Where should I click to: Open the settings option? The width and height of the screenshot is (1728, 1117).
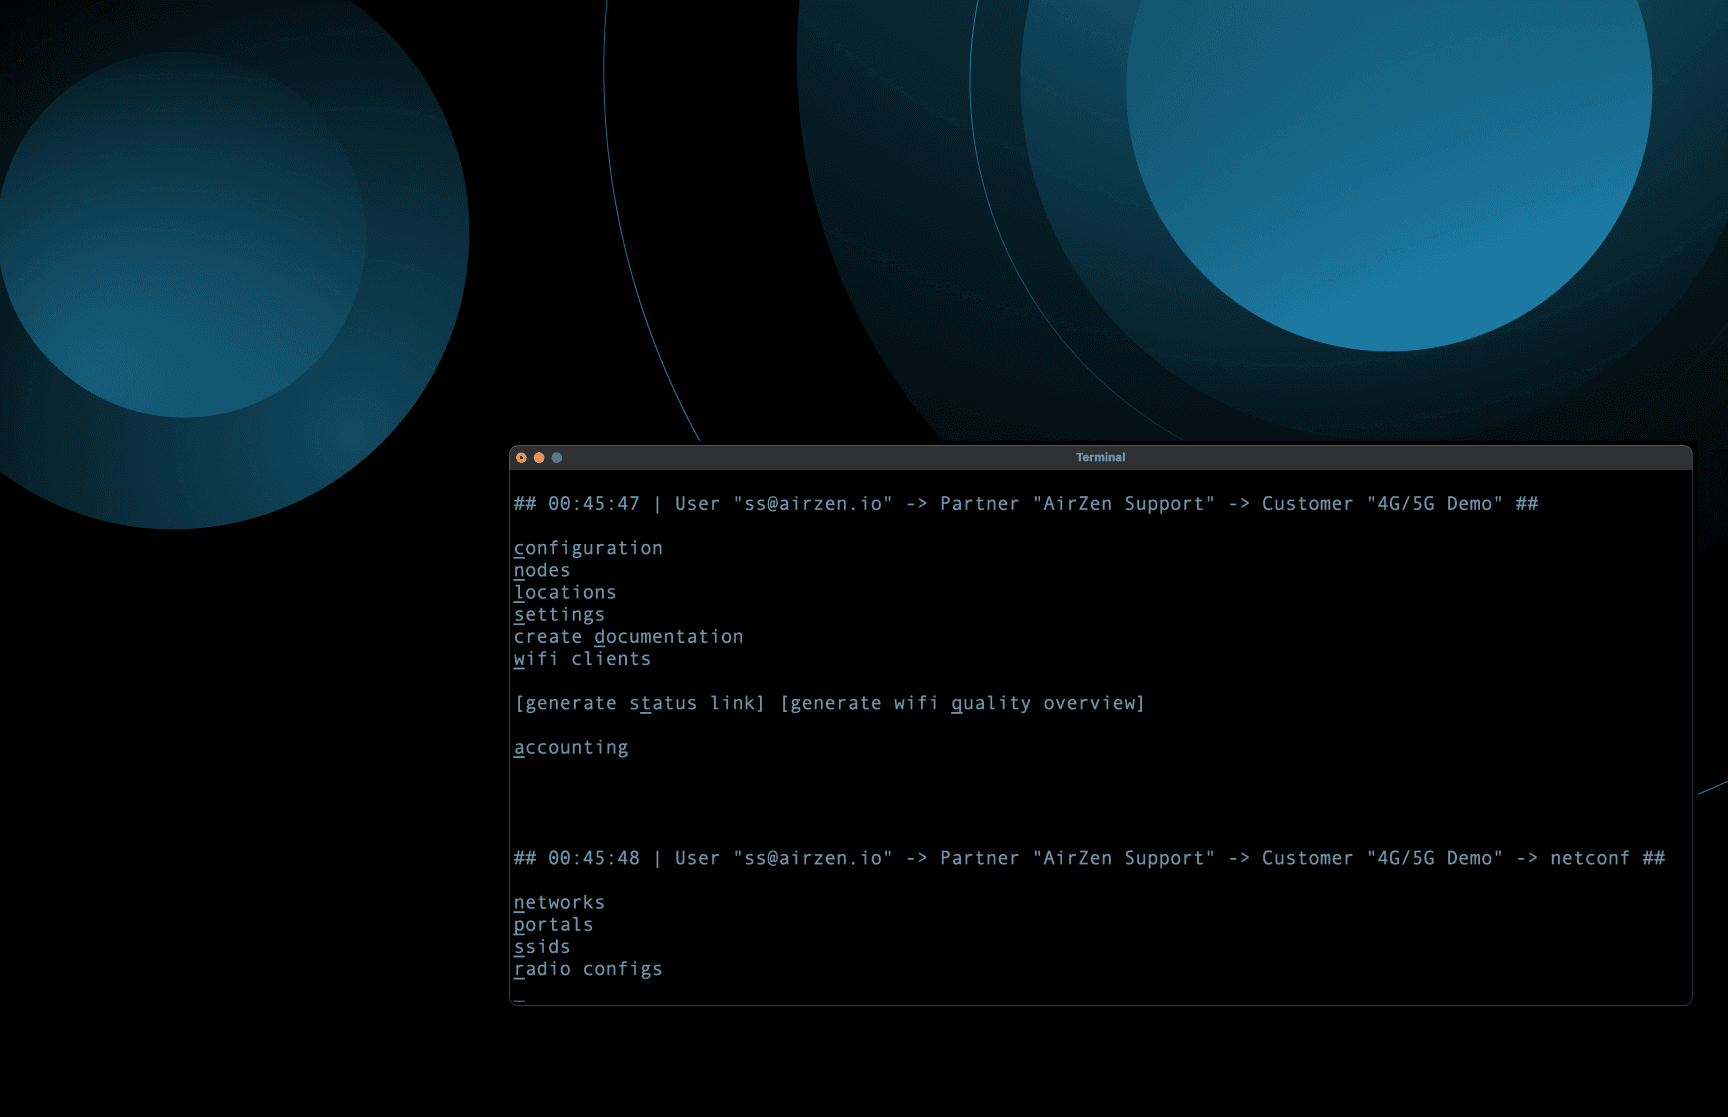click(559, 614)
